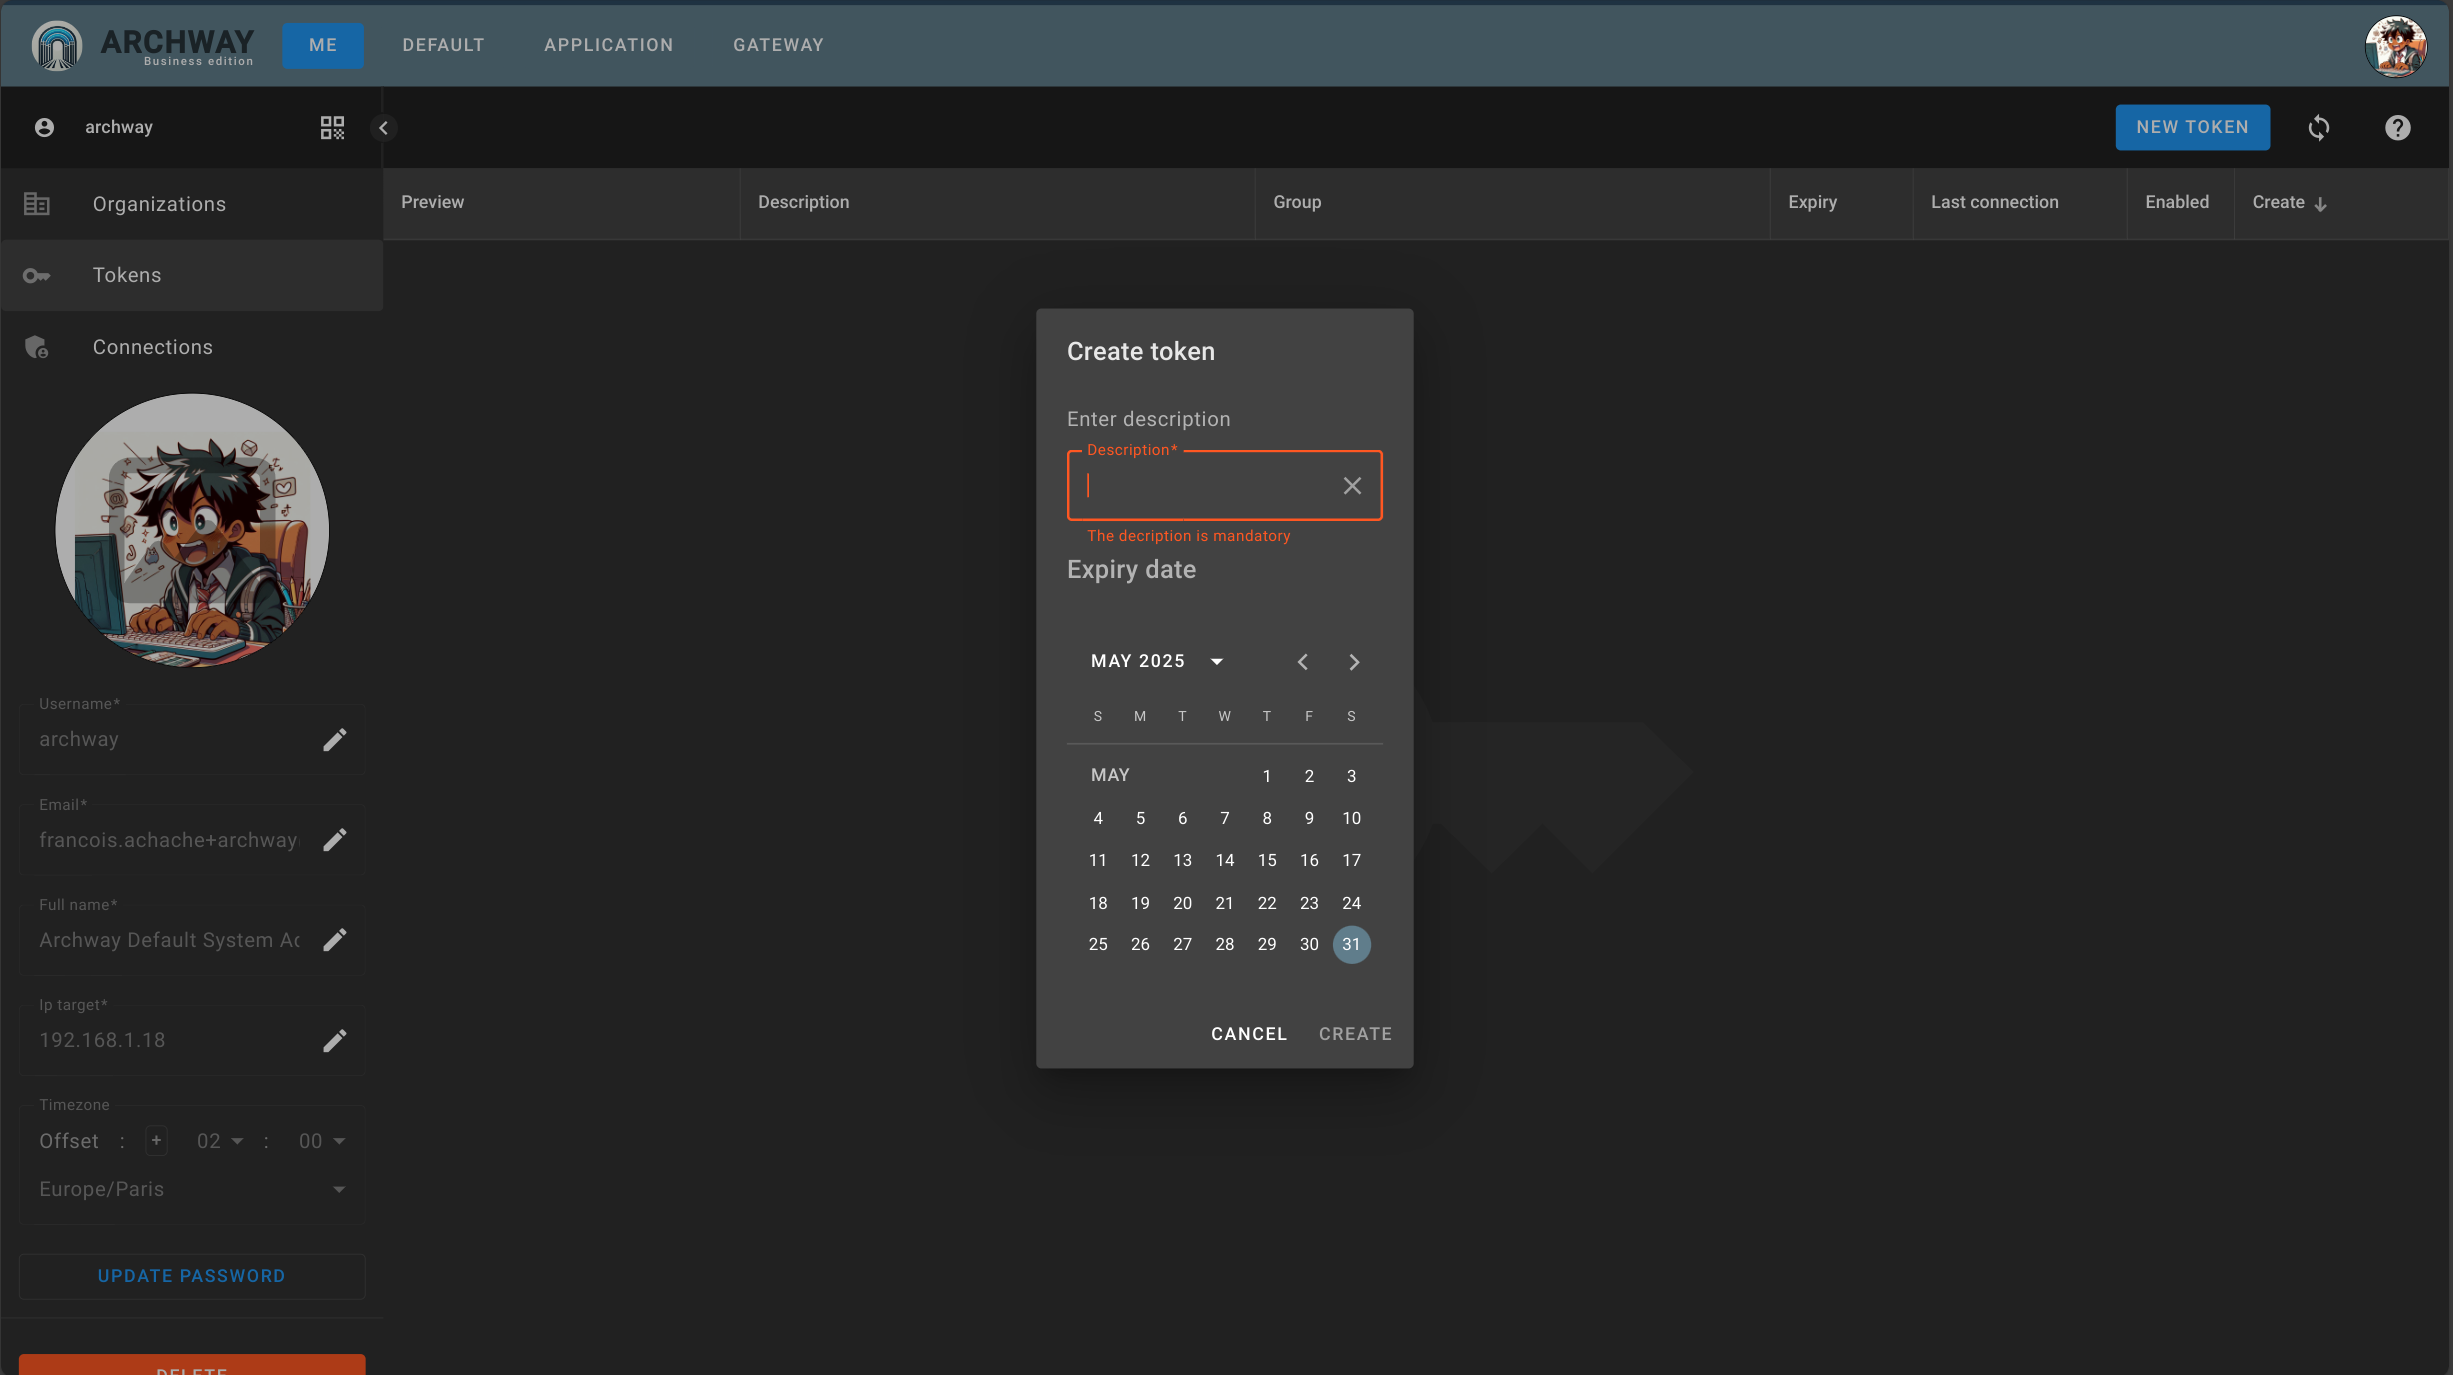Click the Group column header

click(1512, 203)
